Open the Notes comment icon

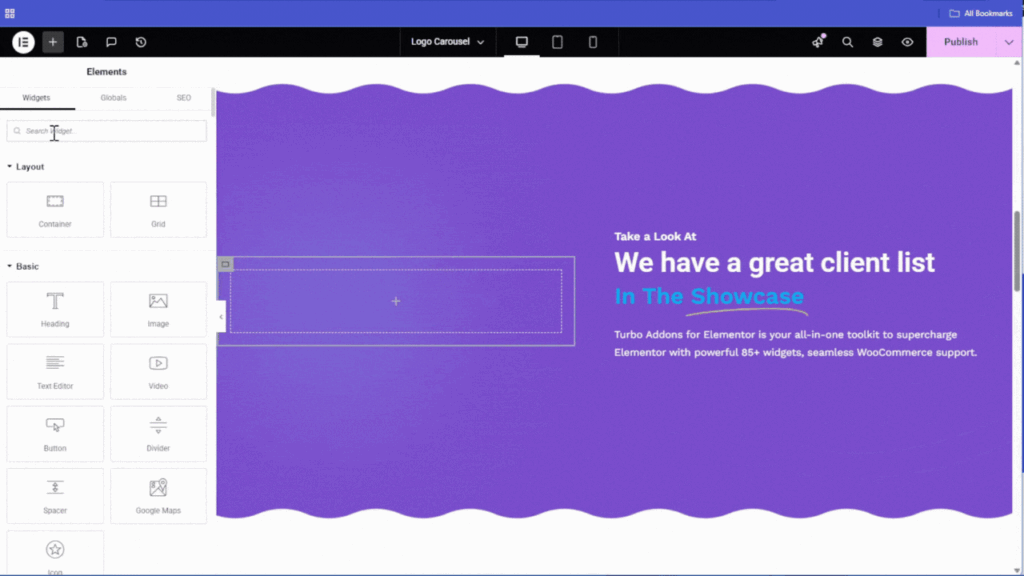[x=111, y=42]
